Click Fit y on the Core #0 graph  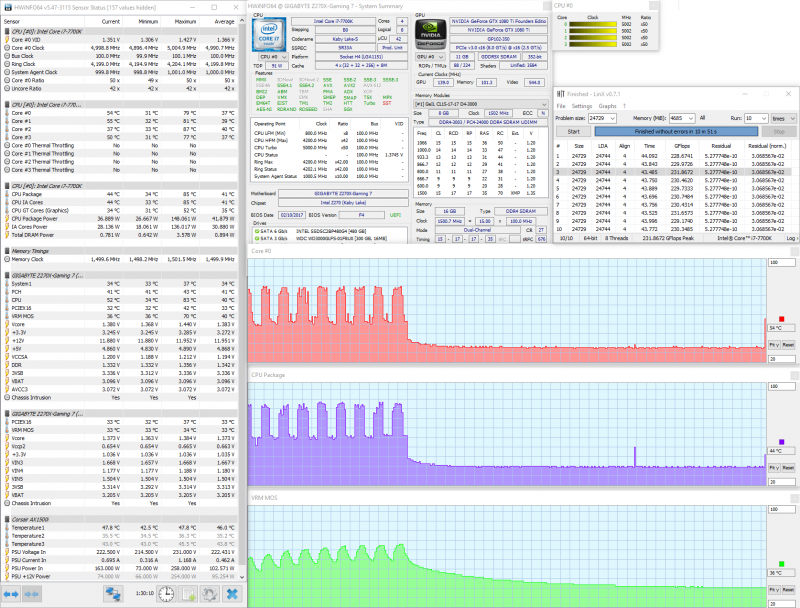(774, 345)
